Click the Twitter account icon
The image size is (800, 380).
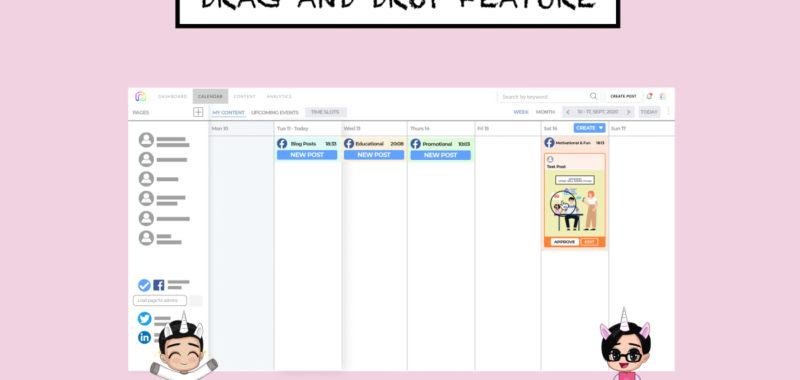[144, 319]
